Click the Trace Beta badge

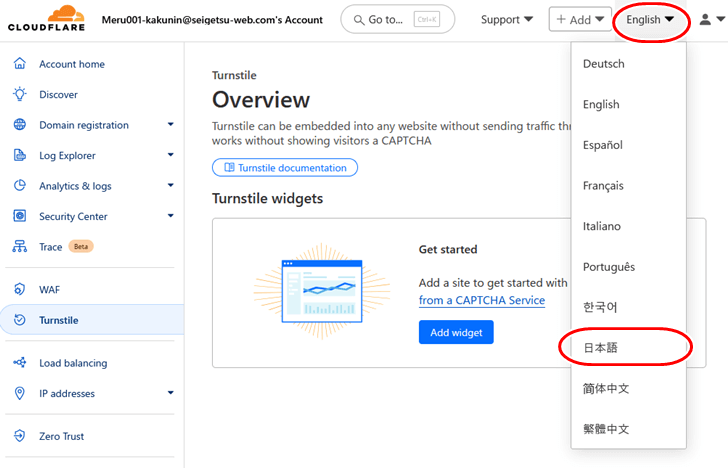(x=81, y=247)
